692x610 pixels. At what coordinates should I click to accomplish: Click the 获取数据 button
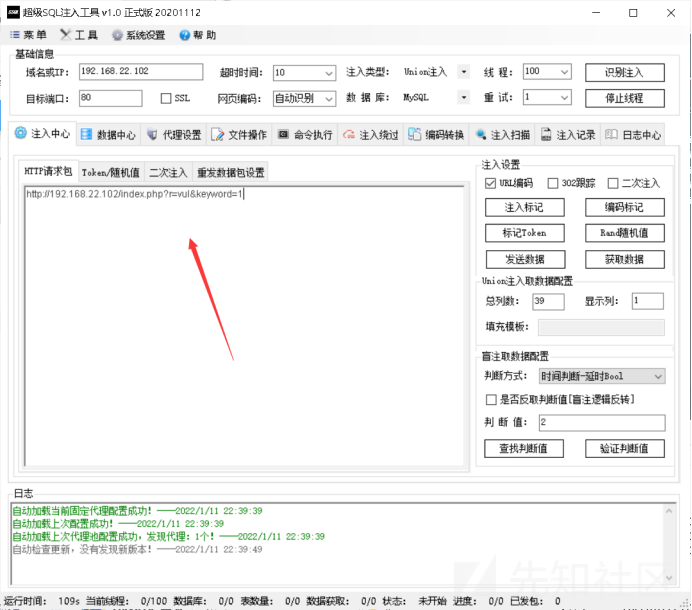(x=624, y=260)
